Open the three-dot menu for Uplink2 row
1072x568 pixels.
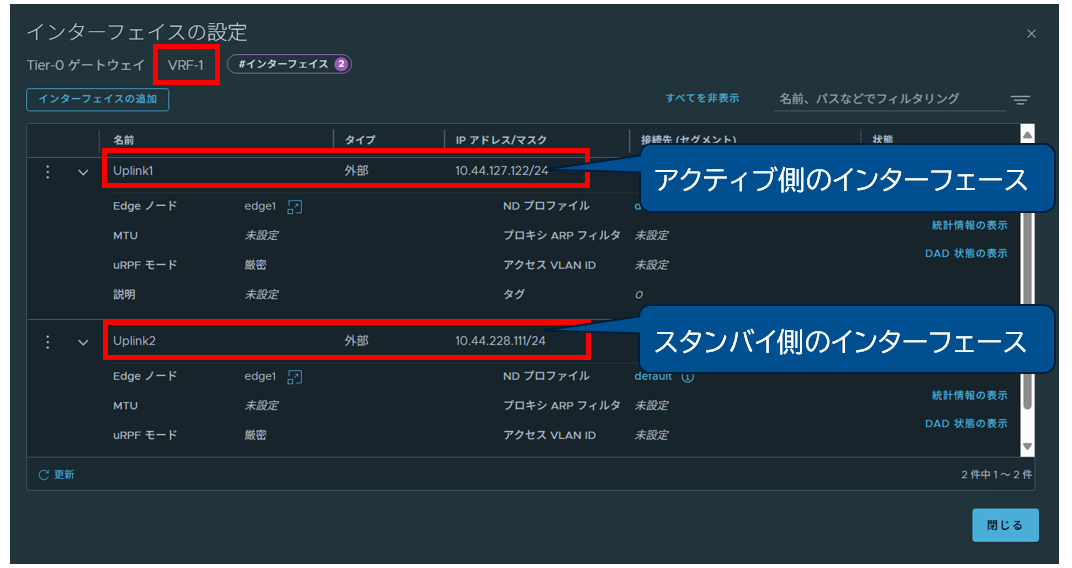click(47, 342)
